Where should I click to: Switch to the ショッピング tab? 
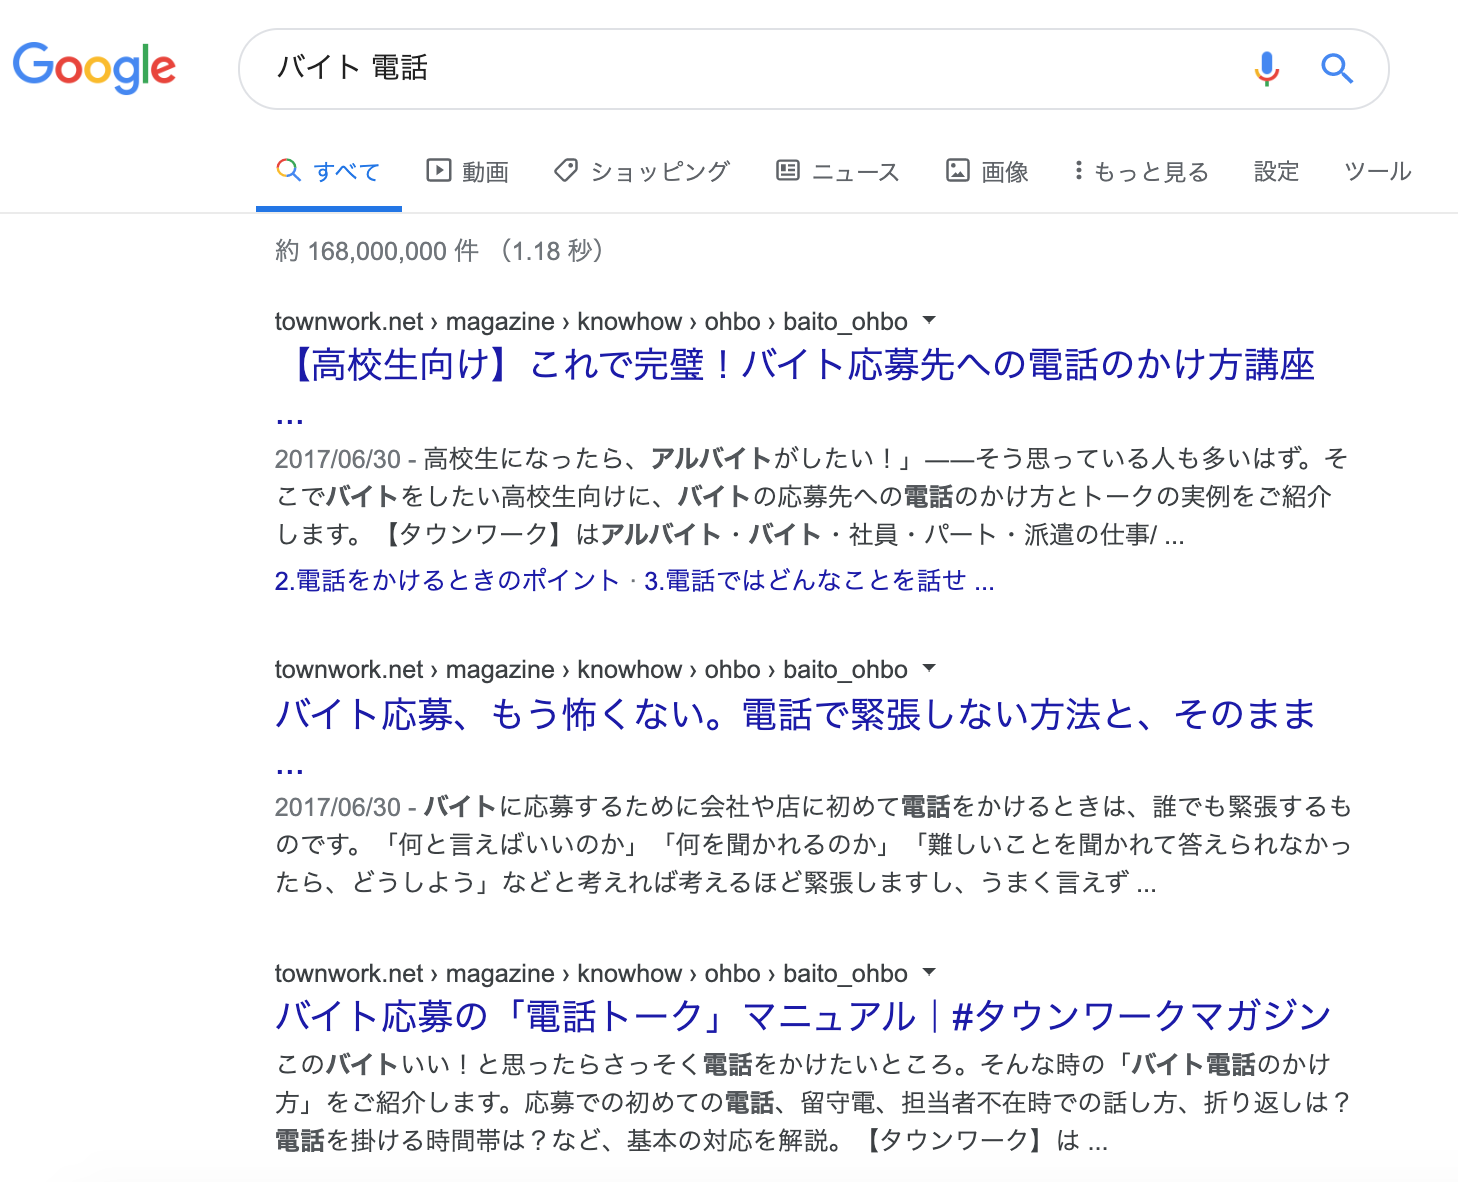pyautogui.click(x=642, y=171)
